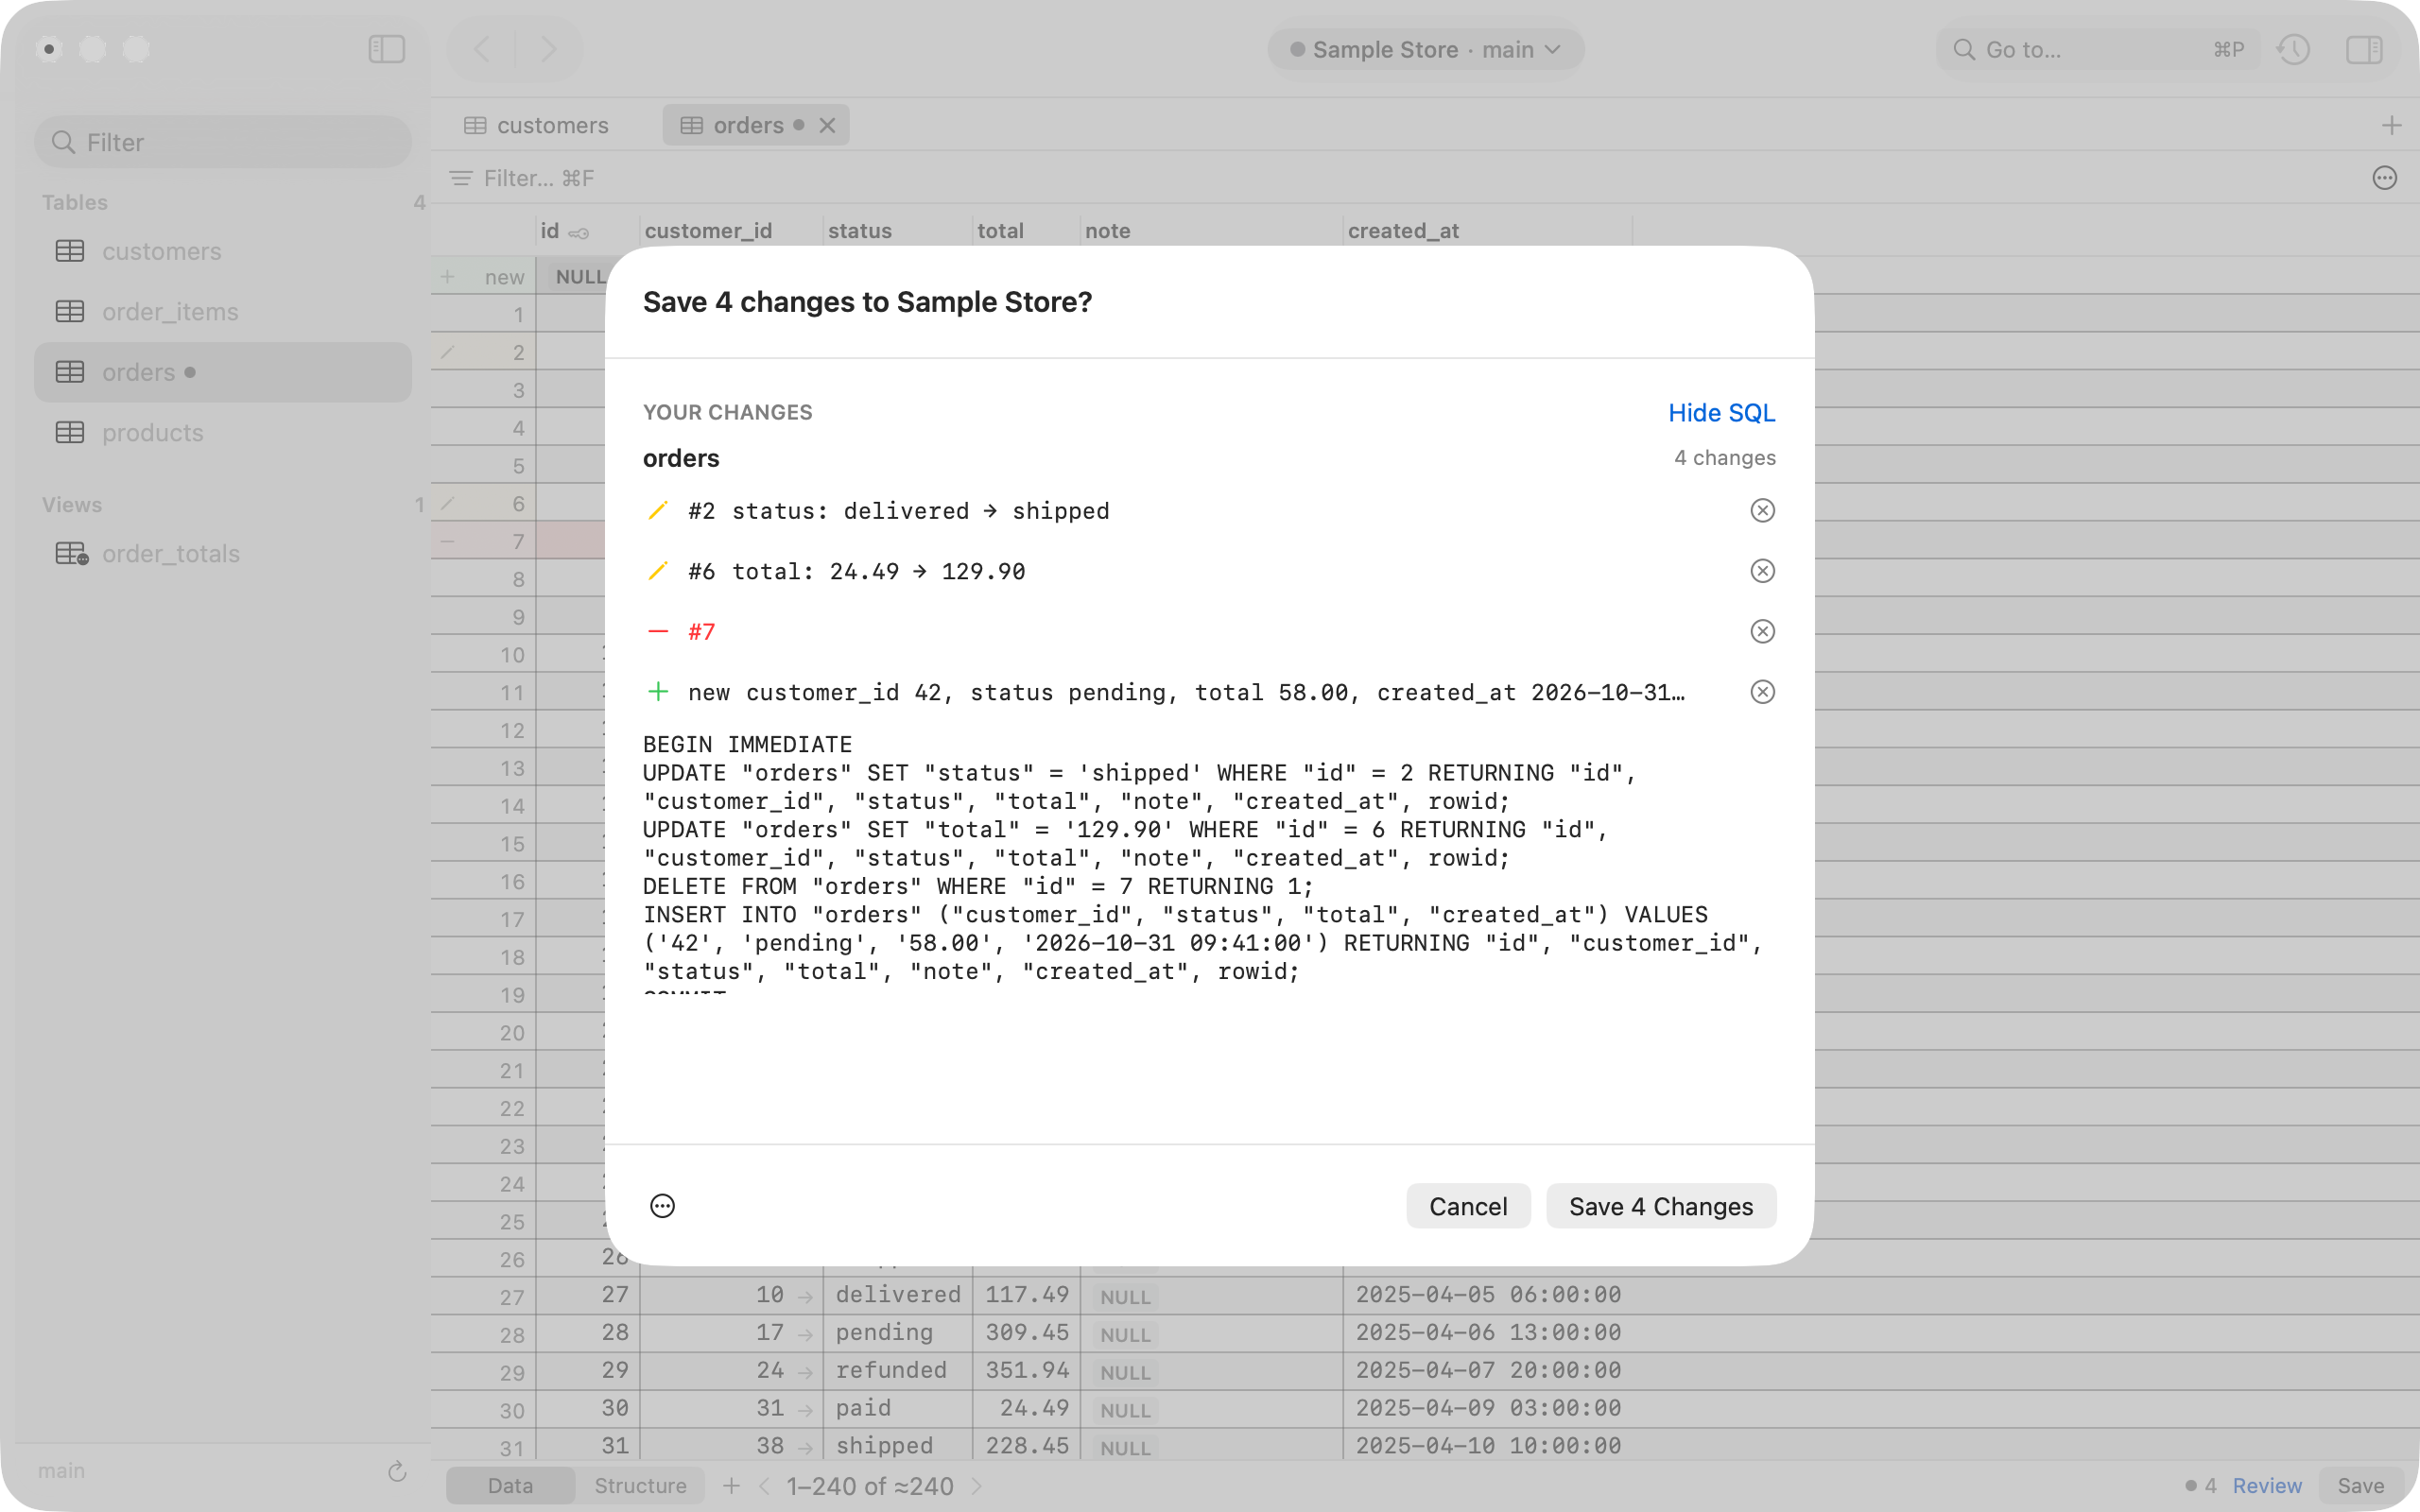Discard the #2 status change
This screenshot has height=1512, width=2420.
coord(1762,511)
